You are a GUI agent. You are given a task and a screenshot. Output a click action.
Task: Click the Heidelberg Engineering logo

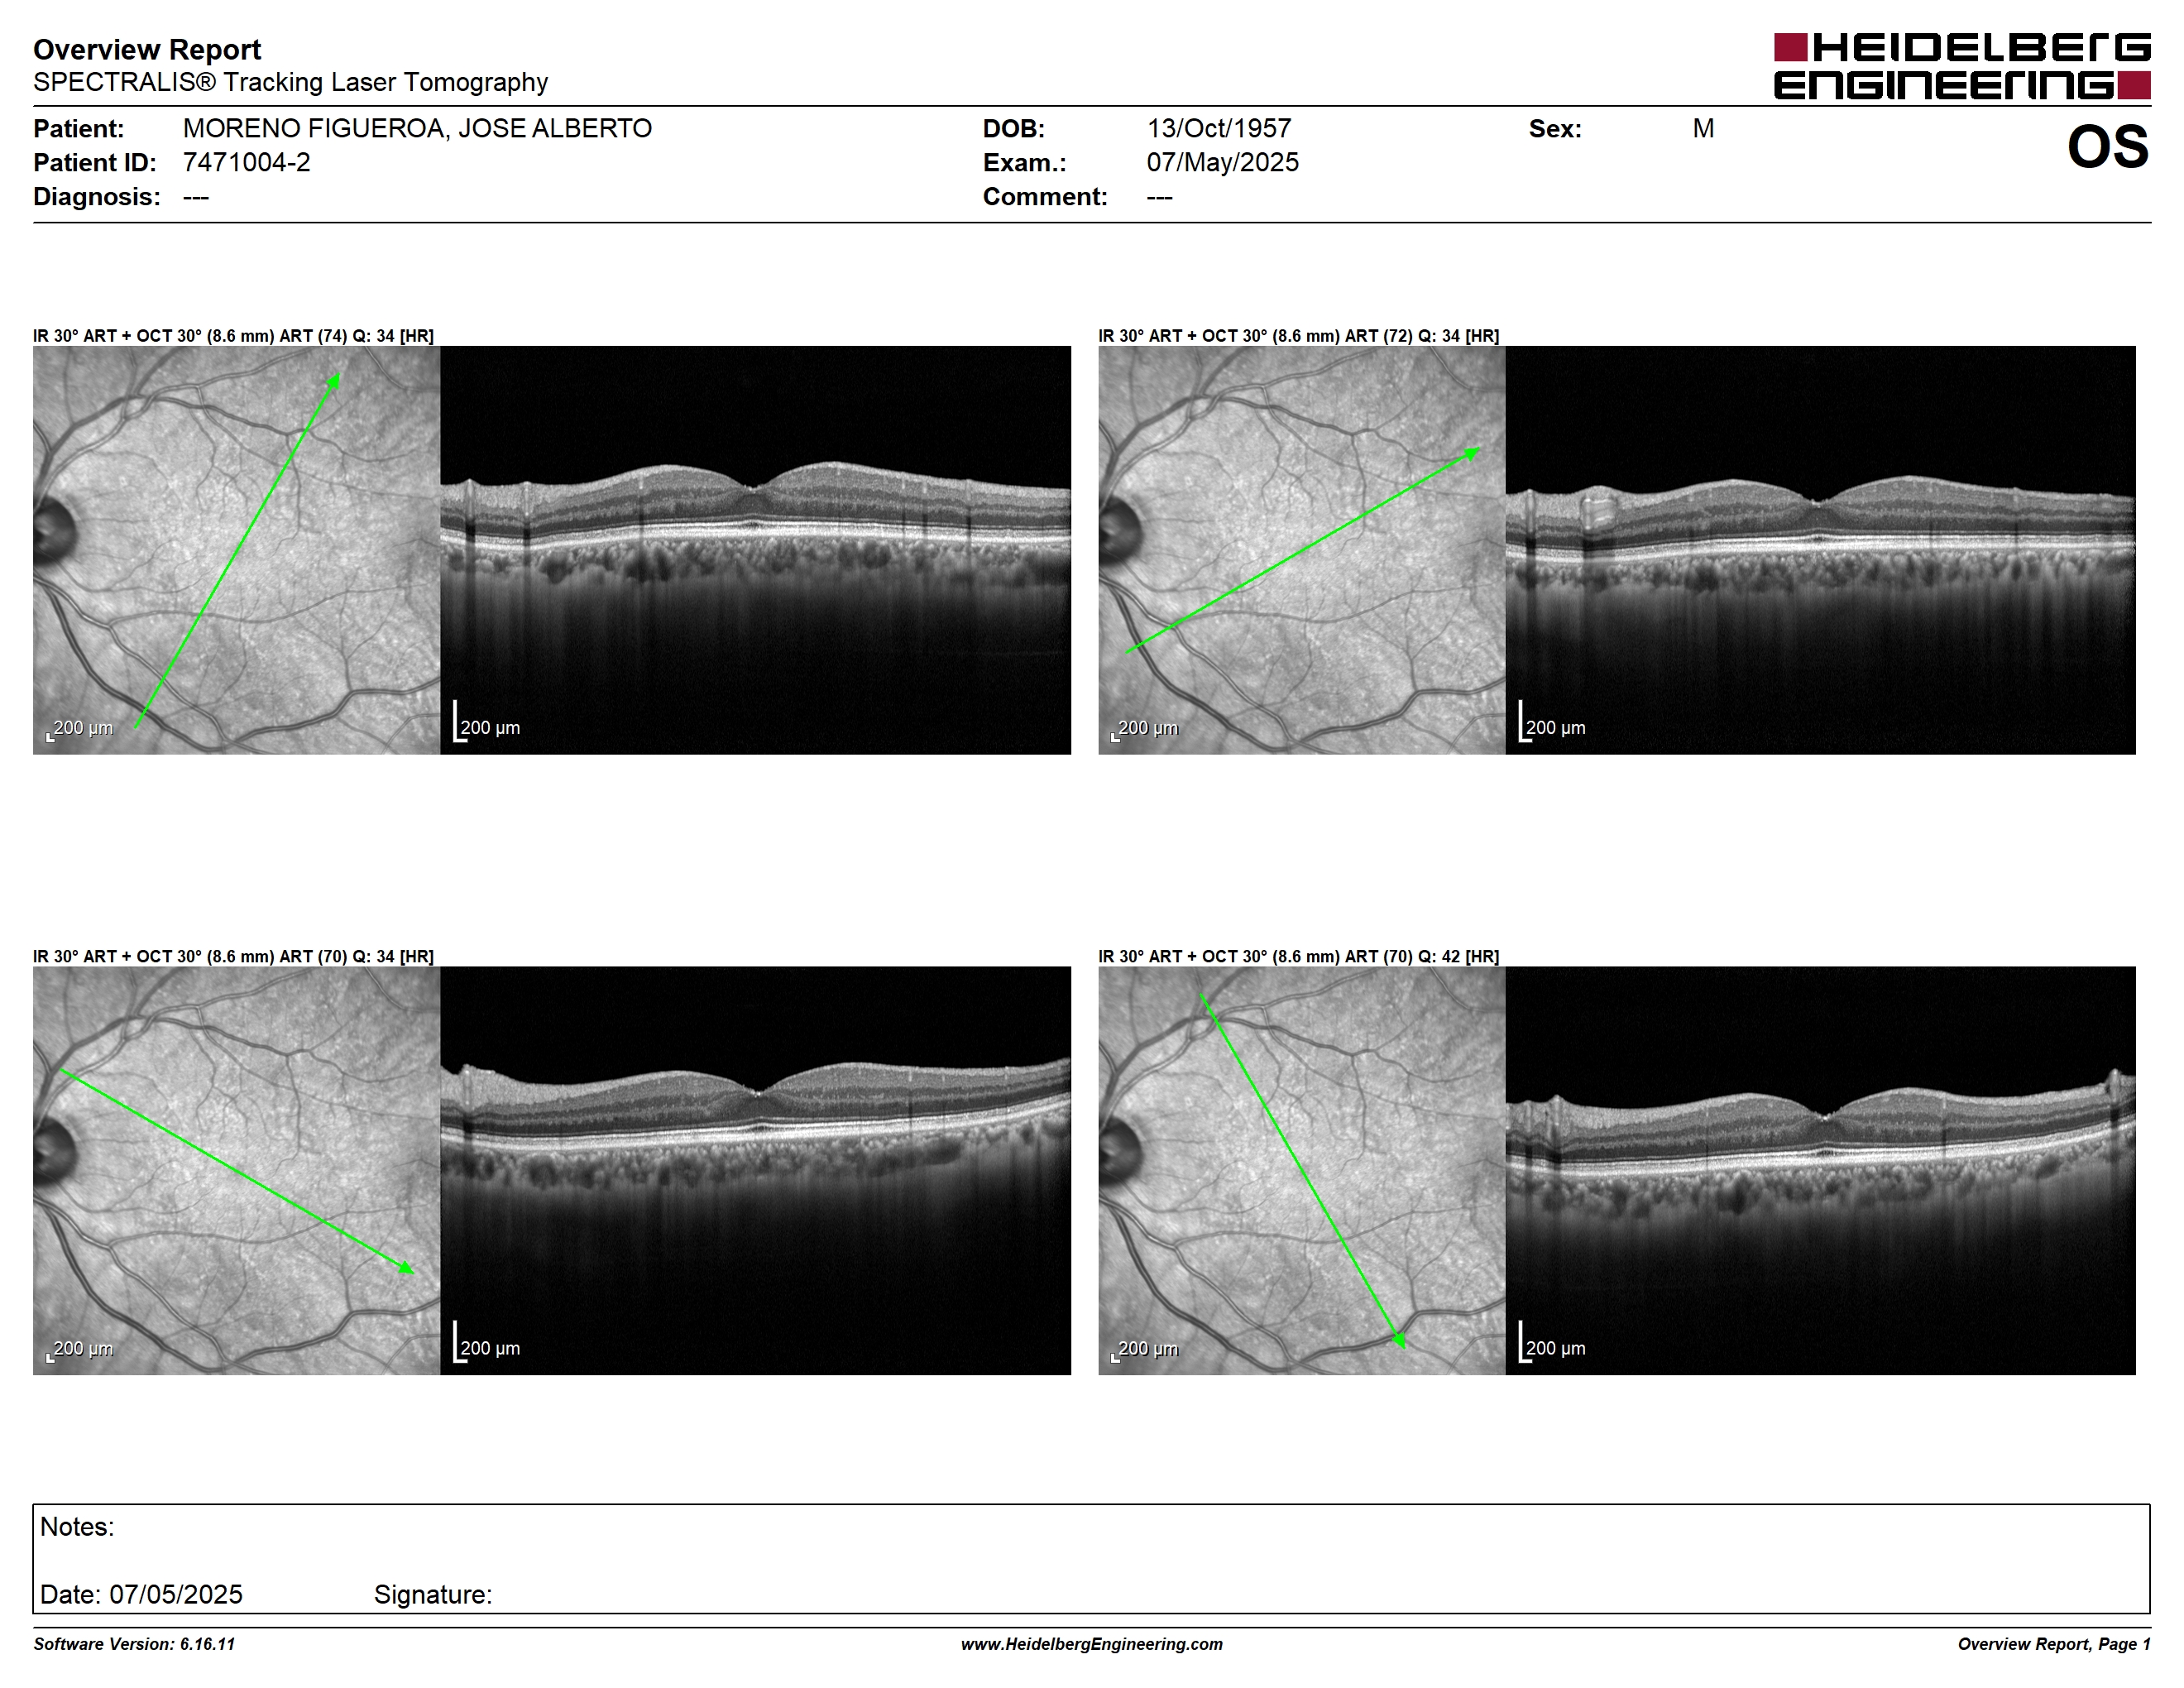pos(1962,66)
